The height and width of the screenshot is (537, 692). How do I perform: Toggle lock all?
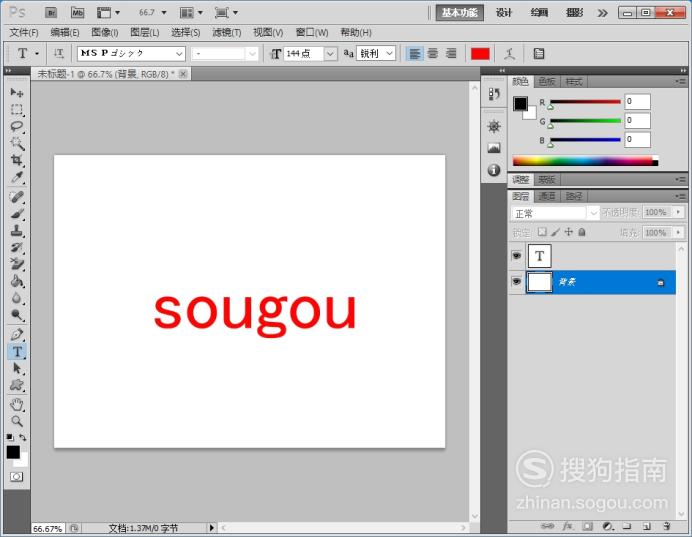click(x=582, y=232)
